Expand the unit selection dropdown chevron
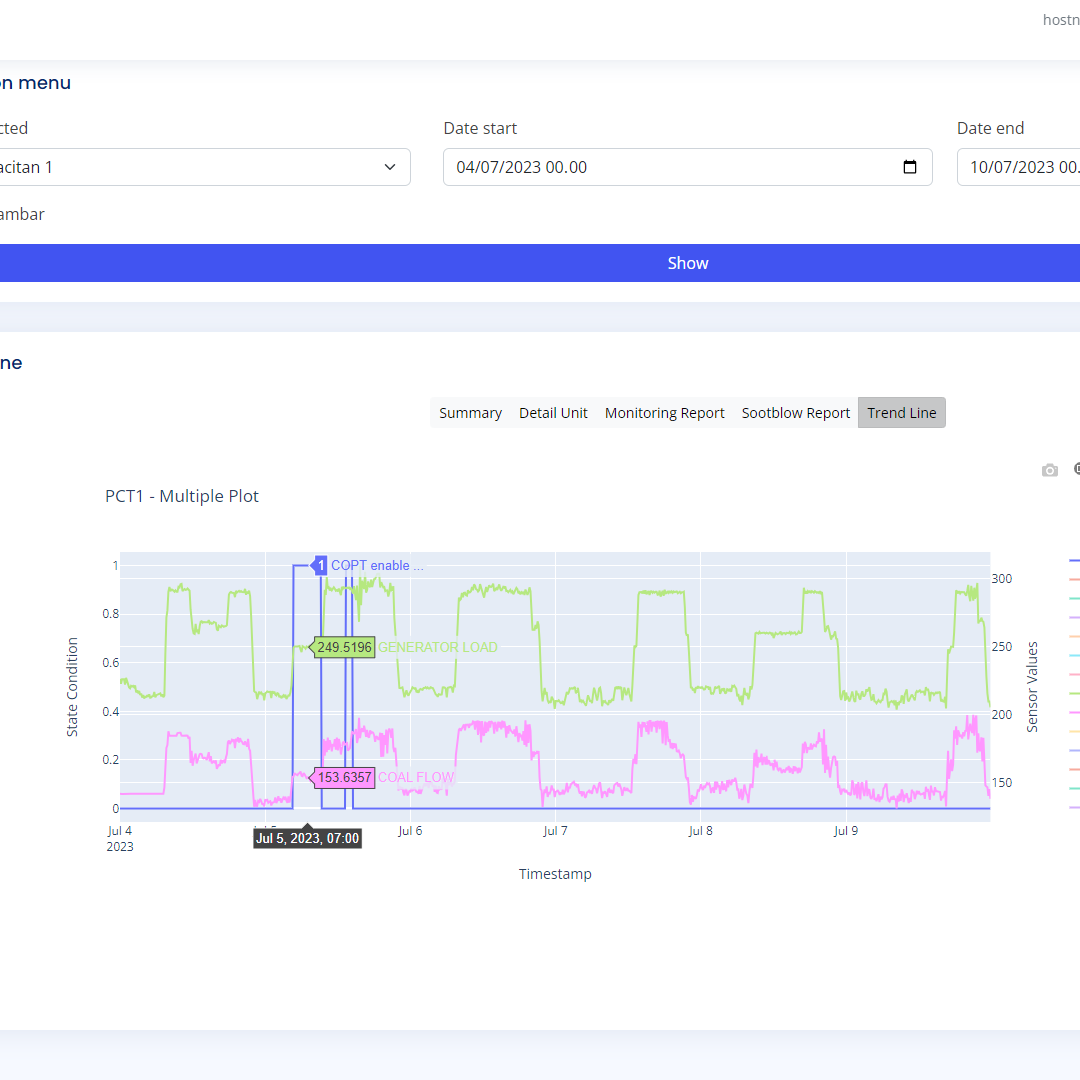Image resolution: width=1080 pixels, height=1080 pixels. coord(390,167)
